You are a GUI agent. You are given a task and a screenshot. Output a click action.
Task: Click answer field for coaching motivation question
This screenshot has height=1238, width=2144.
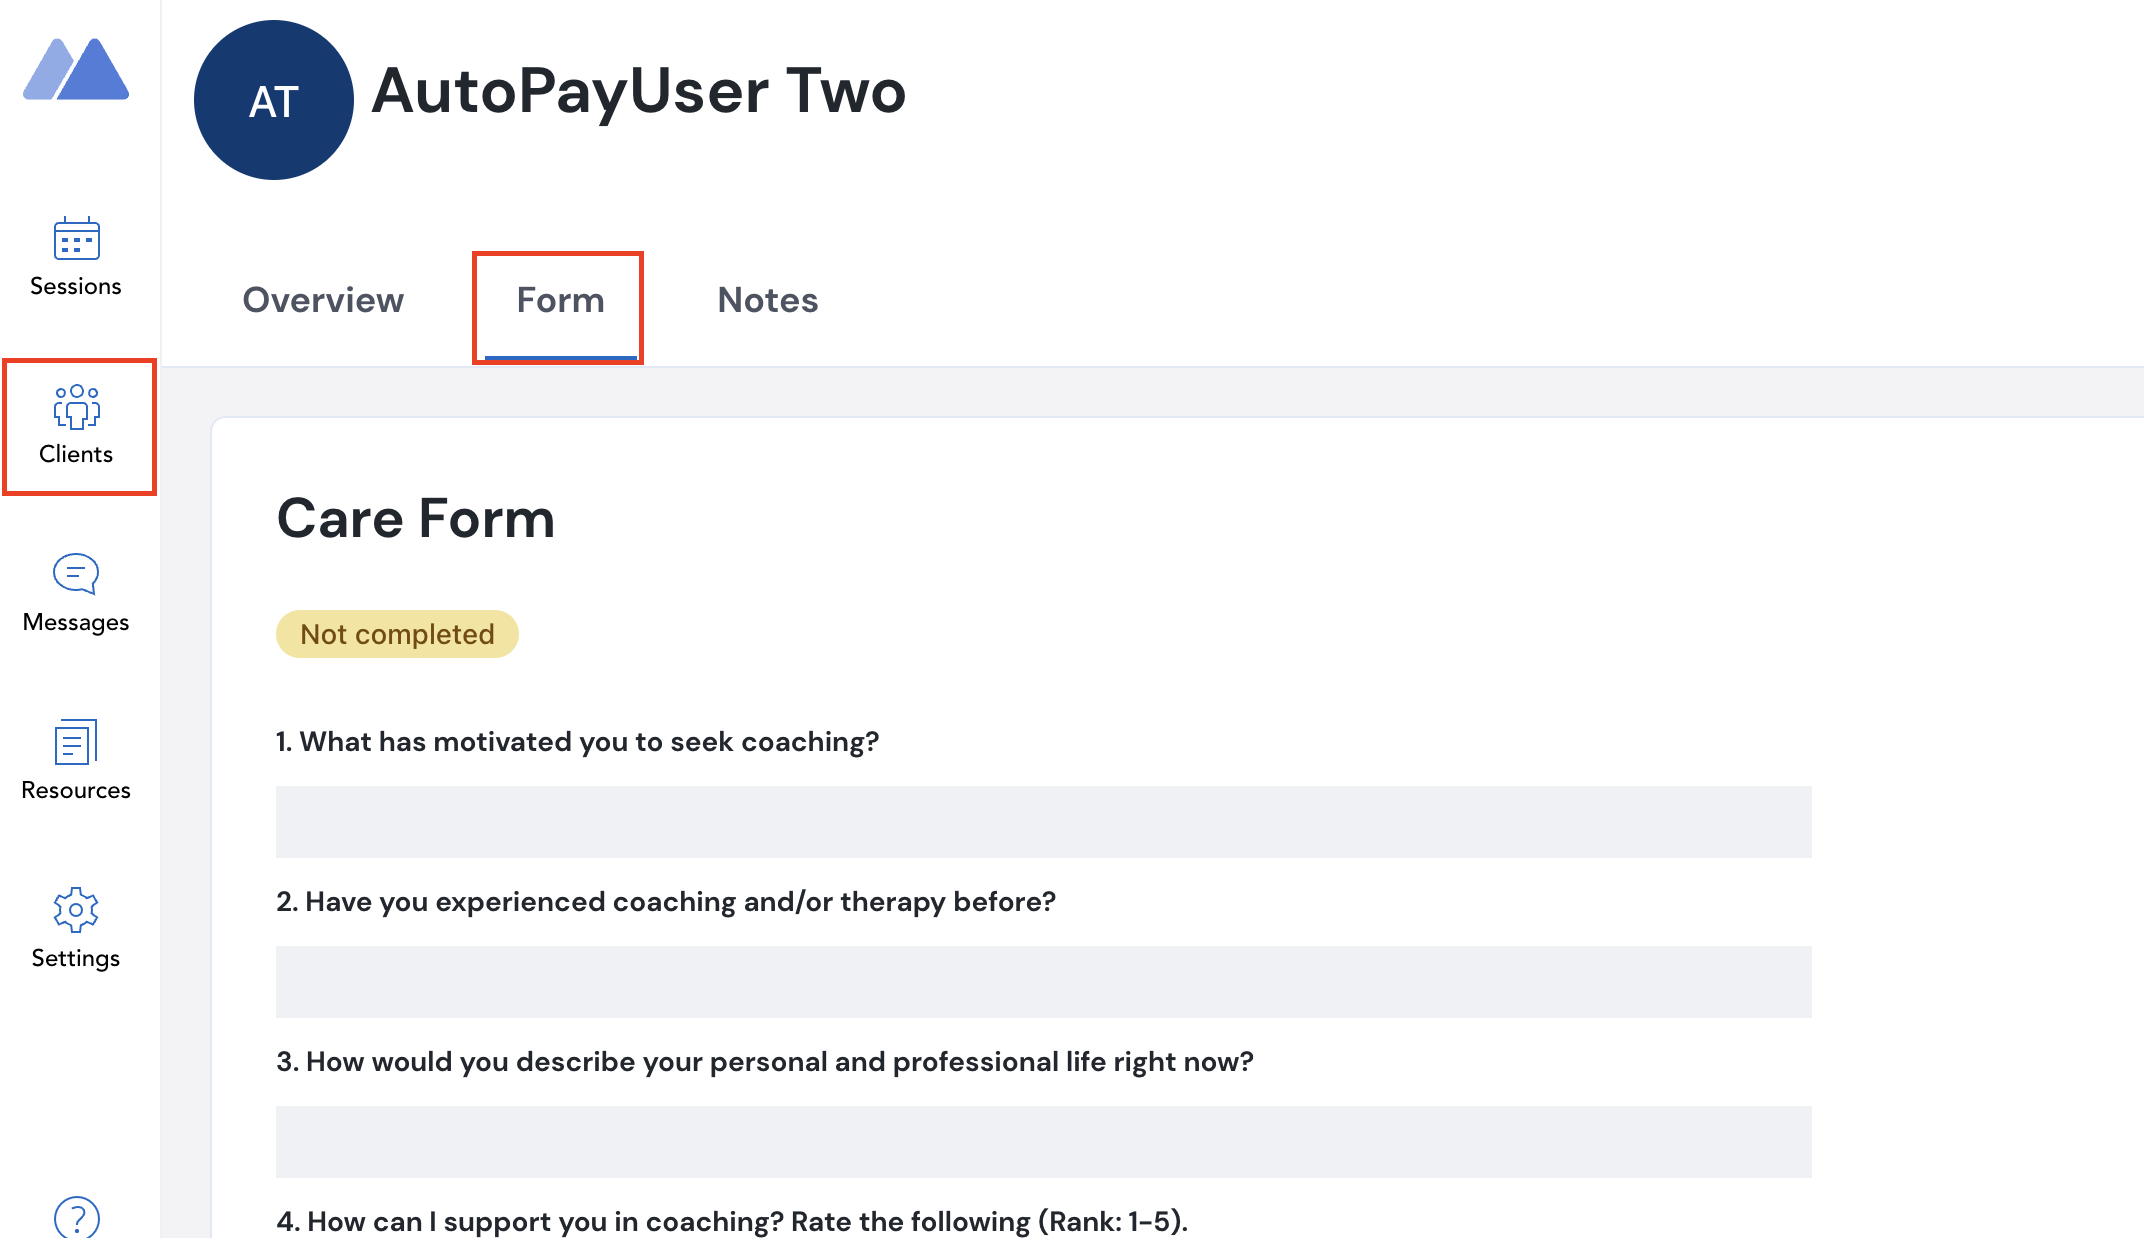[x=1043, y=821]
